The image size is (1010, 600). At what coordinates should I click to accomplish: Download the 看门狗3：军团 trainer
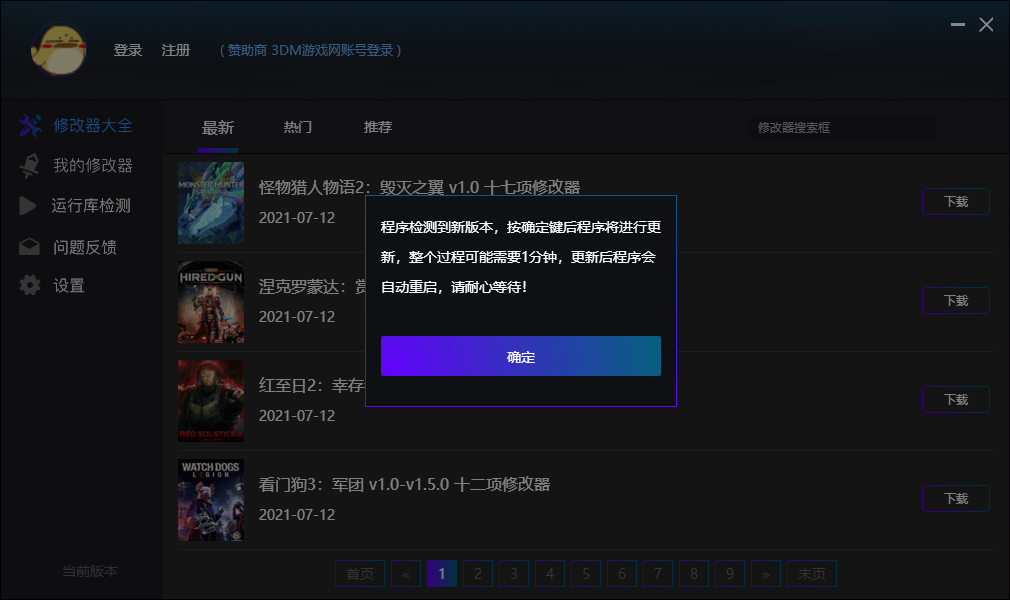[x=956, y=499]
